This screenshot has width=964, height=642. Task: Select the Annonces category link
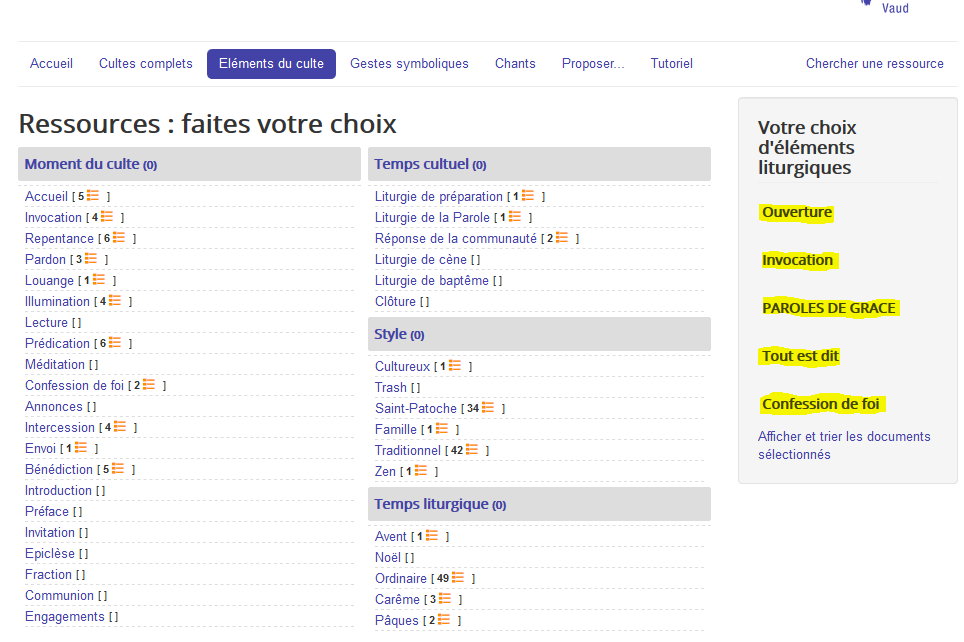[x=53, y=406]
